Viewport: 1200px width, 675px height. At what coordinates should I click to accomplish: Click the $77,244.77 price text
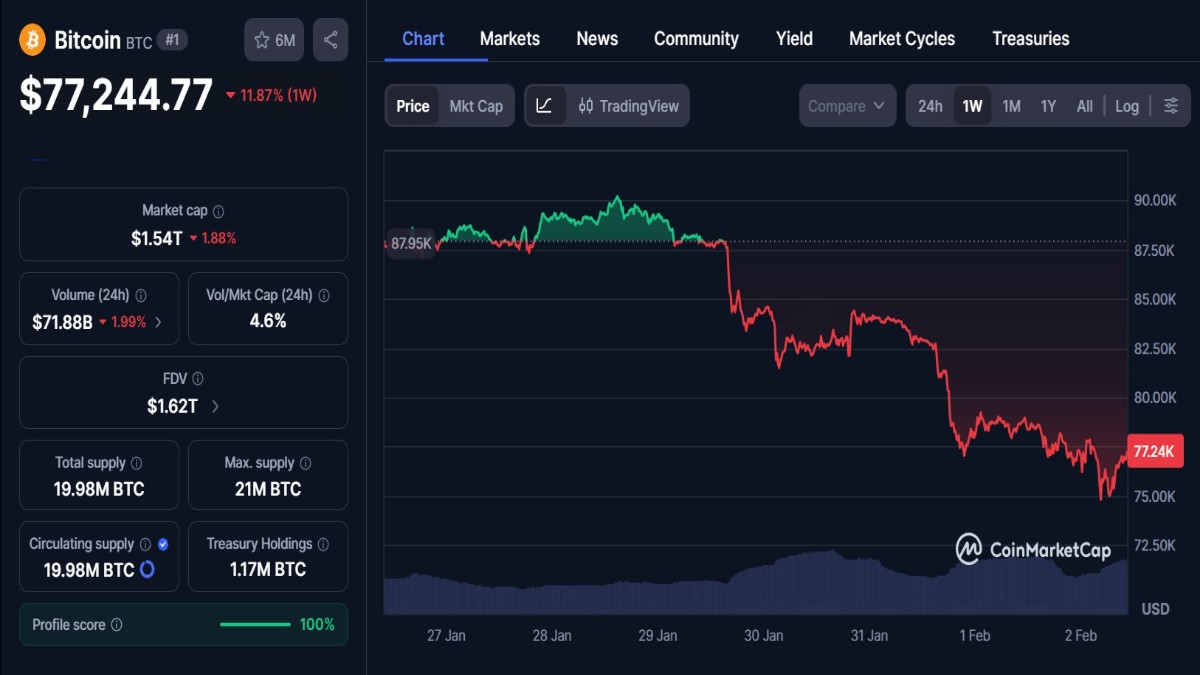[x=116, y=95]
